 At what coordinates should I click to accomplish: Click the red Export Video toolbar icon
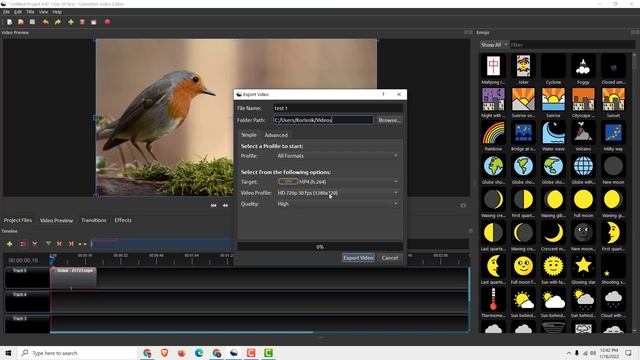[x=107, y=22]
